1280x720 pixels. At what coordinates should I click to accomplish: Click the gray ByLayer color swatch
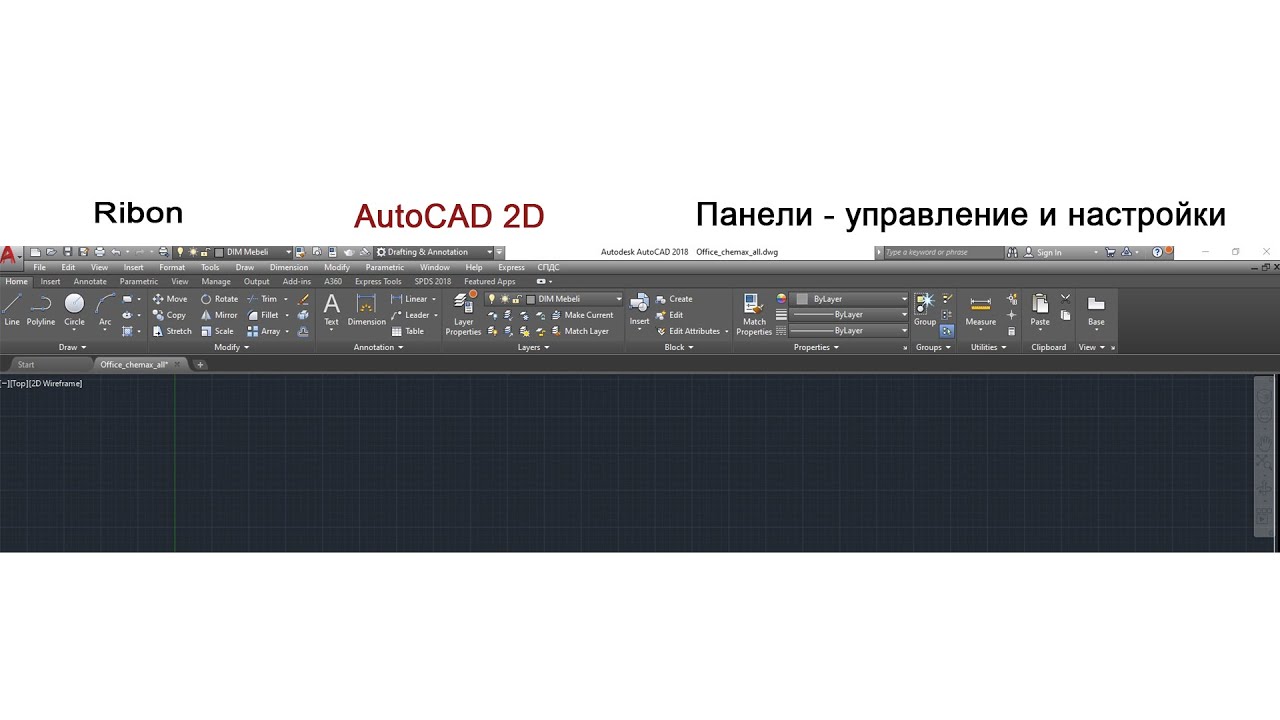802,299
